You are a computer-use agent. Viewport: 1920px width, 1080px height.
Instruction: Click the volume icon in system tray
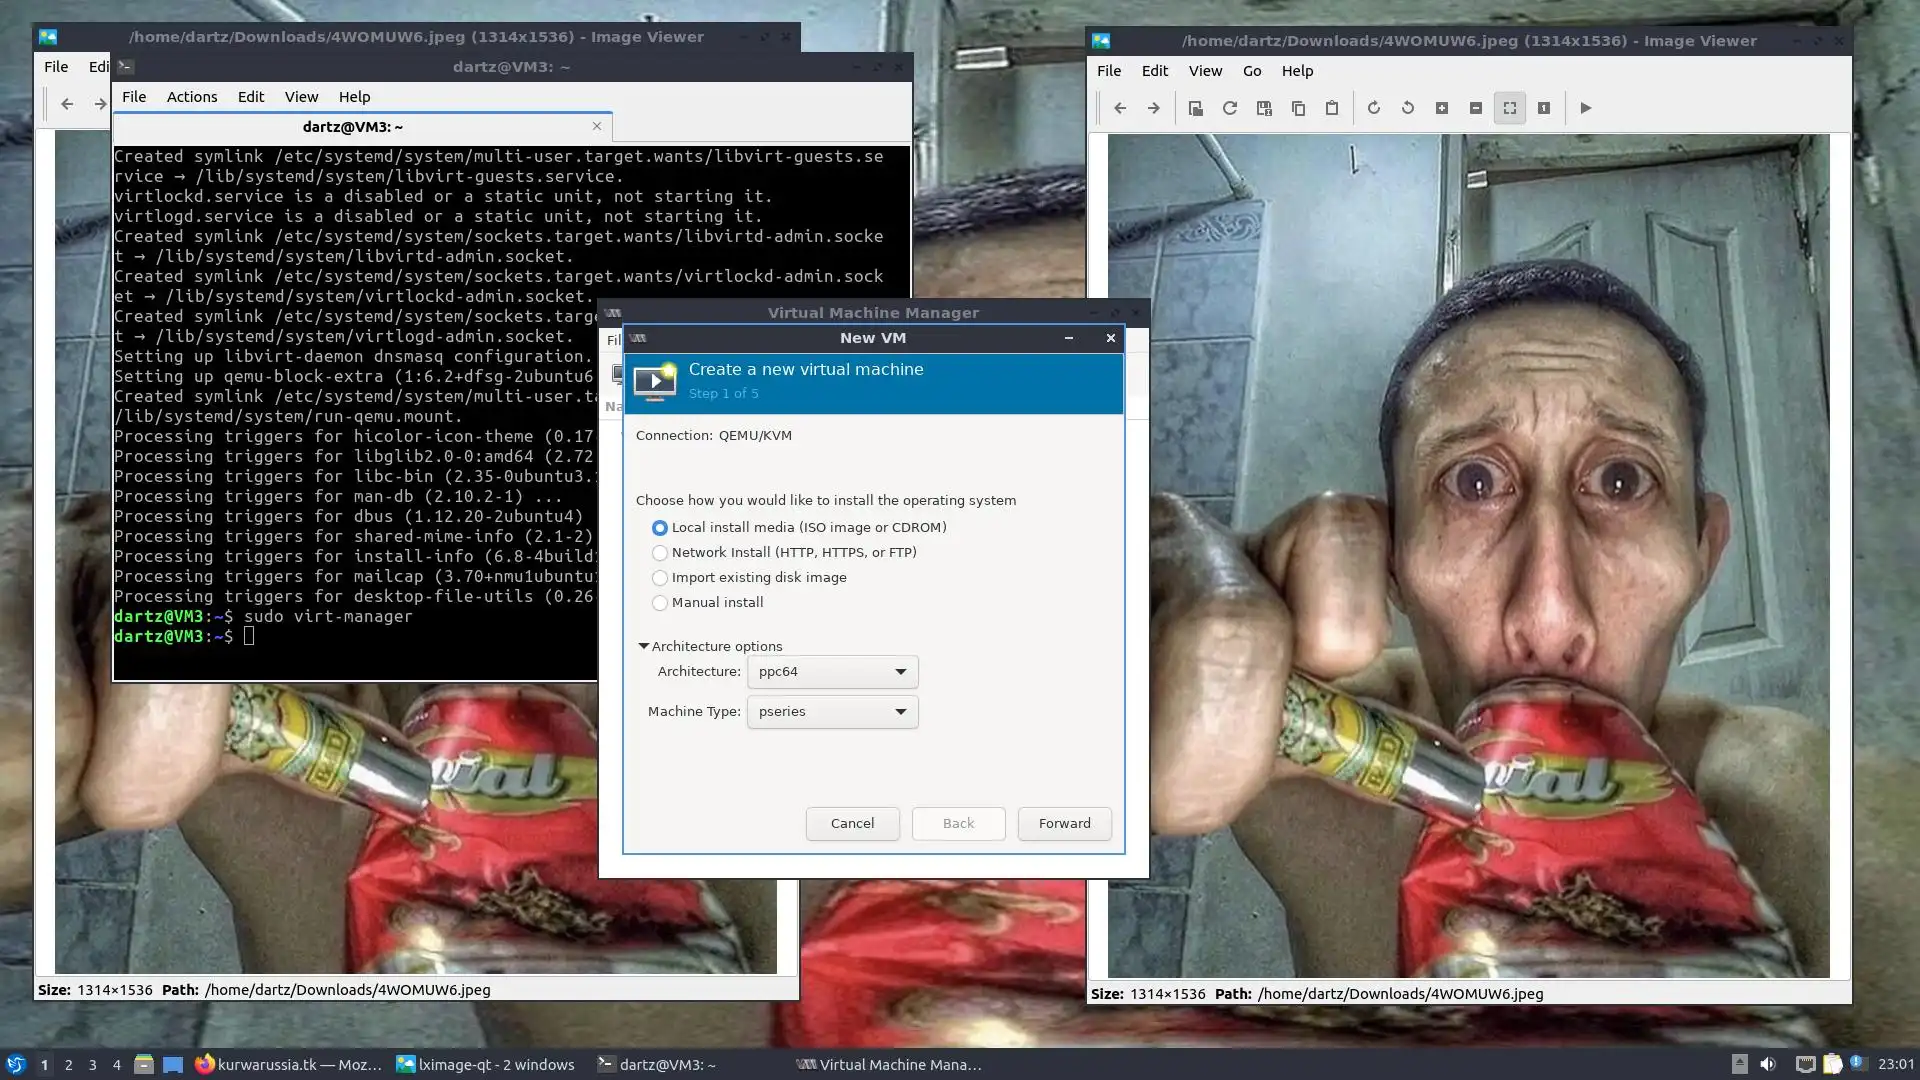pyautogui.click(x=1767, y=1065)
